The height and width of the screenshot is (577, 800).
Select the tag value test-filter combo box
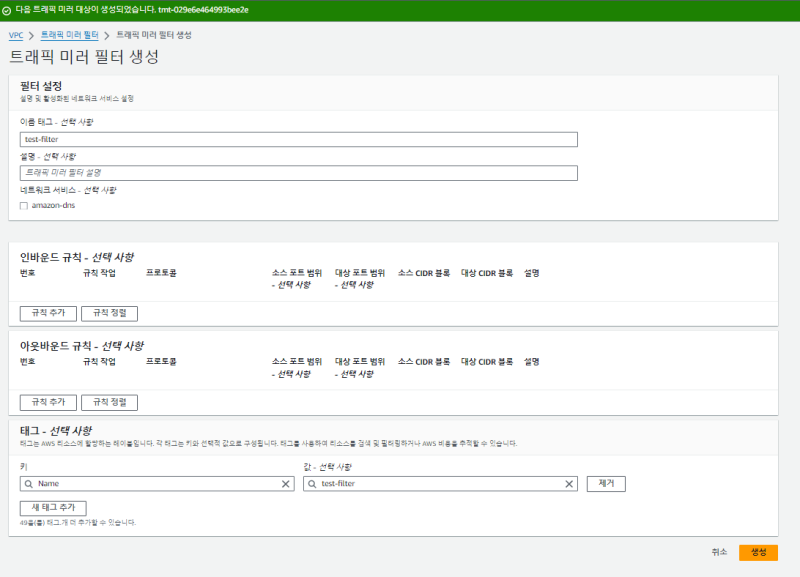[x=440, y=484]
